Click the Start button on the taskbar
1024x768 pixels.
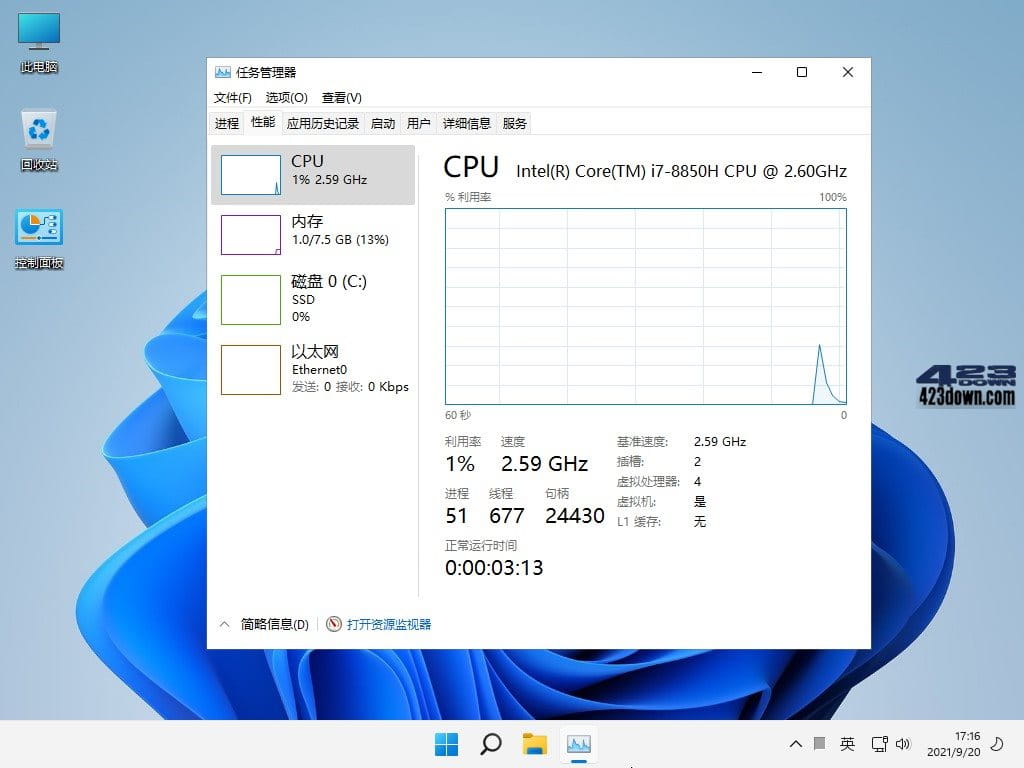pos(446,744)
